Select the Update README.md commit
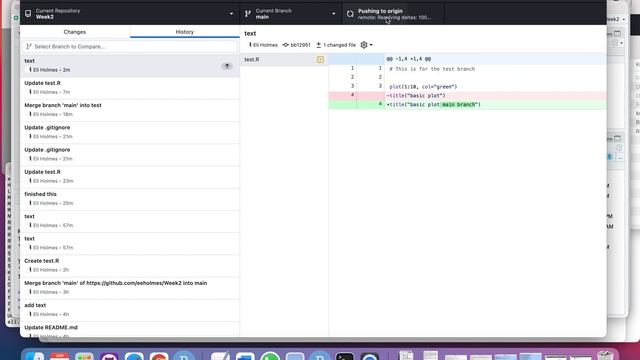640x360 pixels. (x=130, y=330)
